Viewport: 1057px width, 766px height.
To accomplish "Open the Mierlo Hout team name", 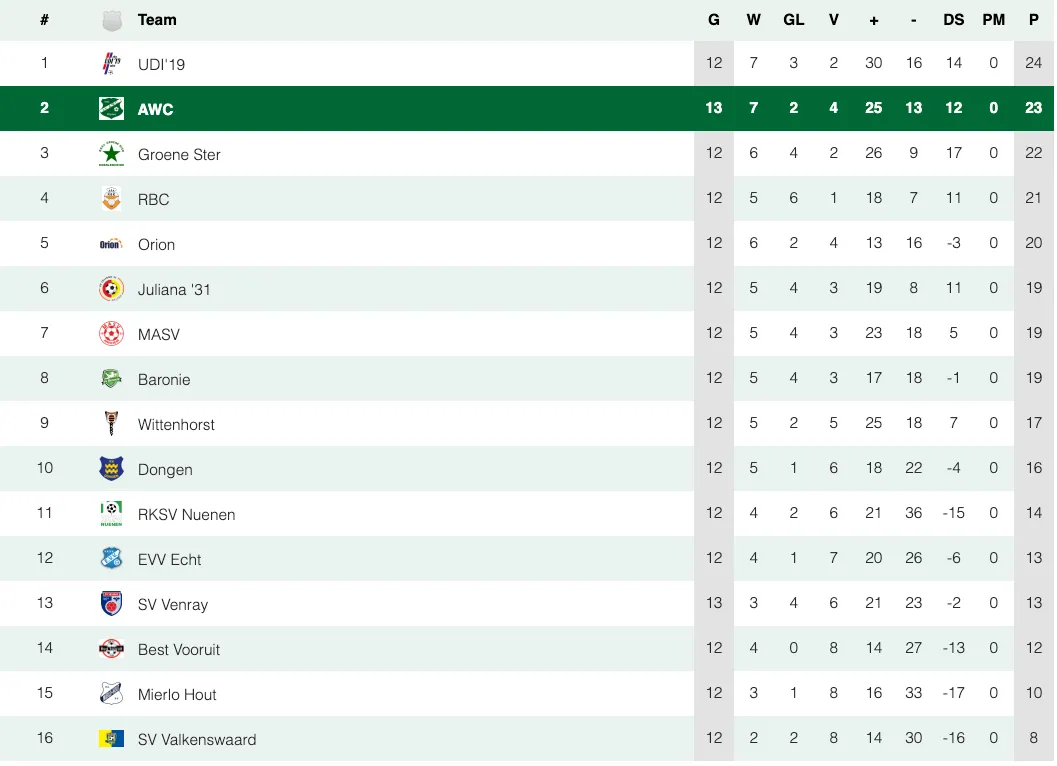I will coord(177,694).
